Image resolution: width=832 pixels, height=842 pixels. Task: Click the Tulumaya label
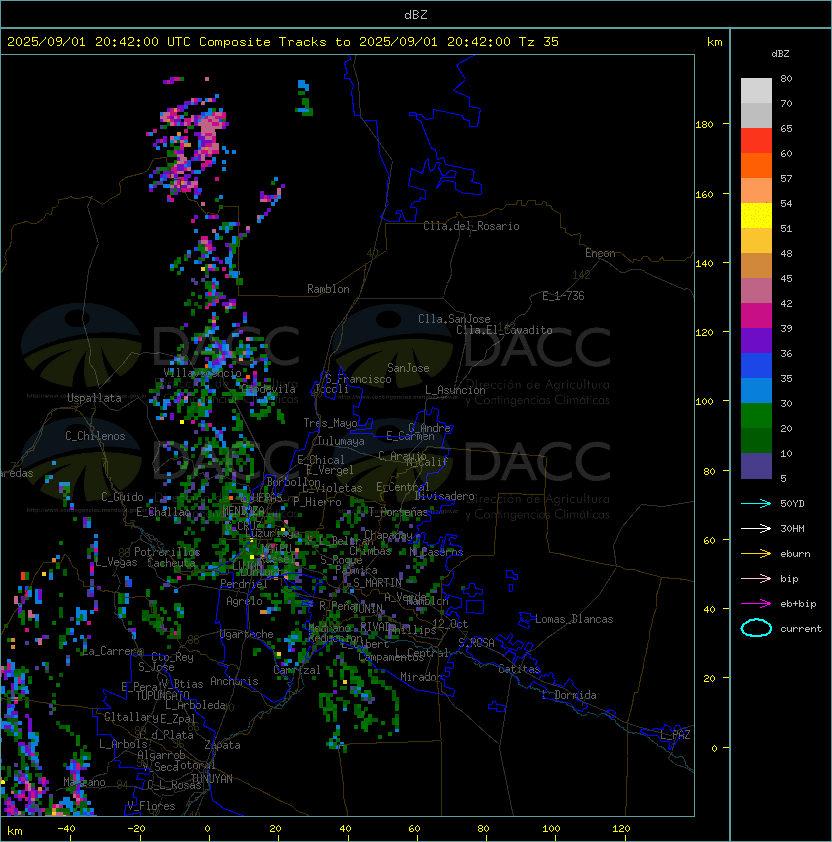[341, 441]
